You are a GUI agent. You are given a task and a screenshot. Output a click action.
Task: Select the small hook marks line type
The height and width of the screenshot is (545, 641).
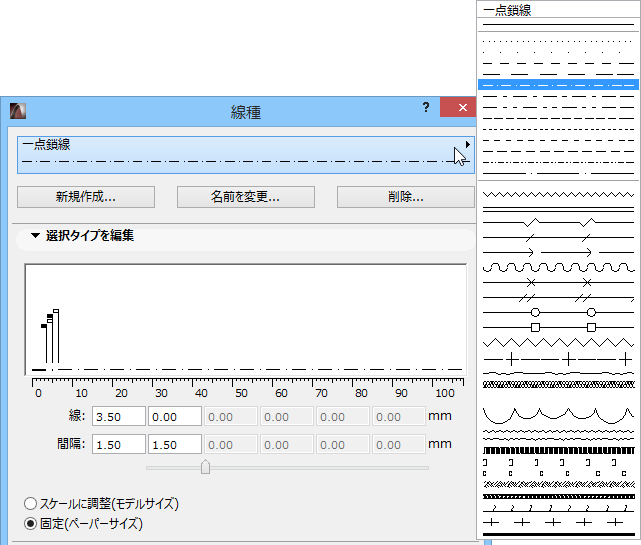(x=558, y=508)
